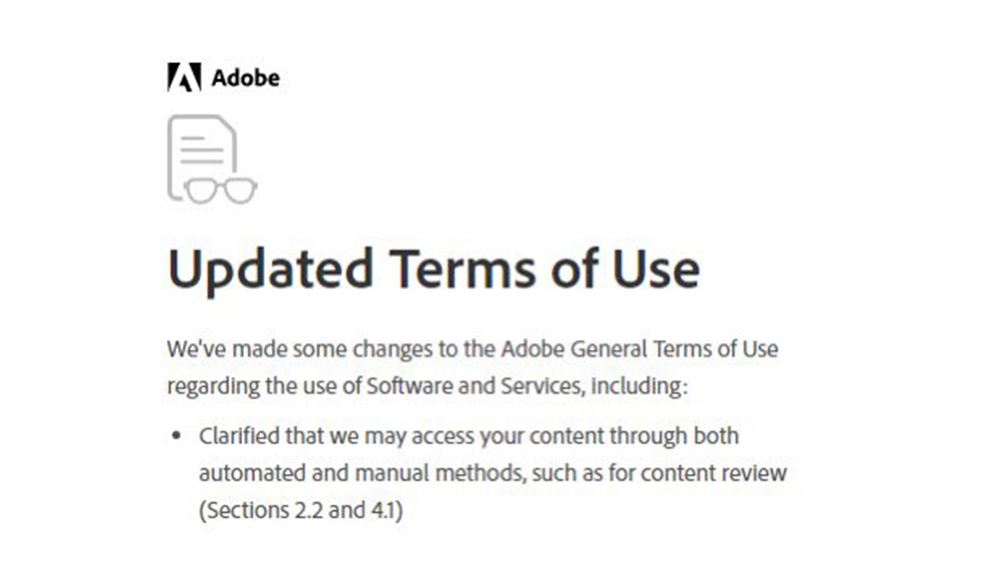Click the word "Use" ending the heading
Screen dimensions: 1000x563
[656, 270]
